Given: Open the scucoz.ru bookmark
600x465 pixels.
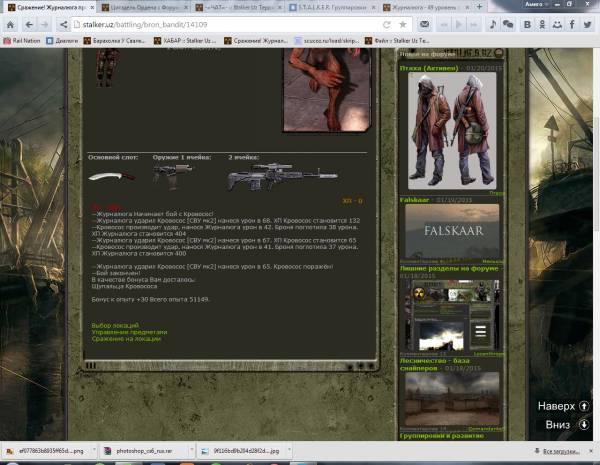Looking at the screenshot, I should point(327,41).
